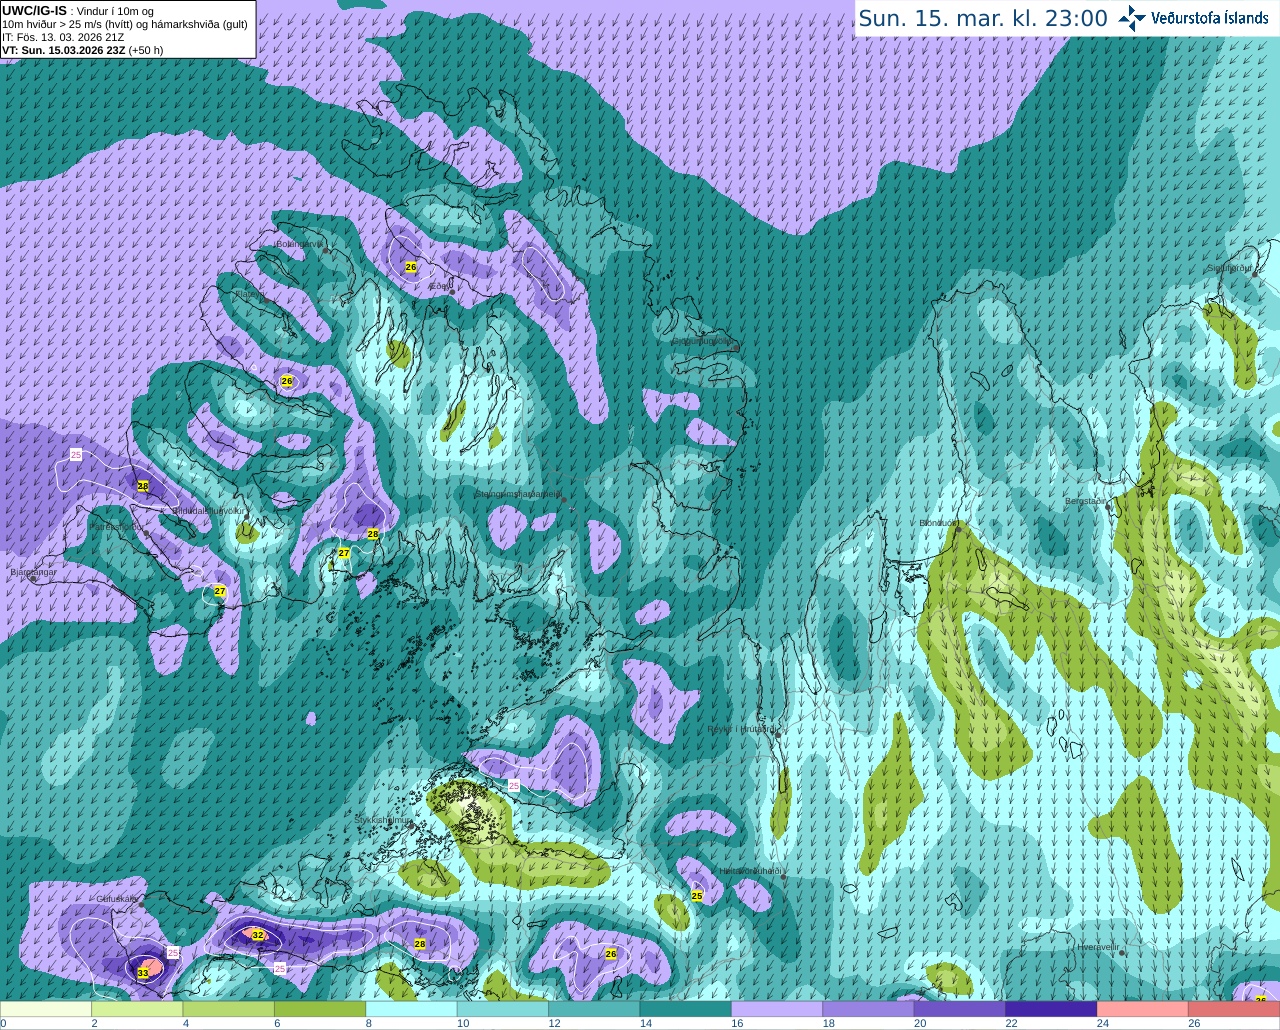
Task: Click the Holtavörðuheiði station label
Action: click(x=750, y=870)
